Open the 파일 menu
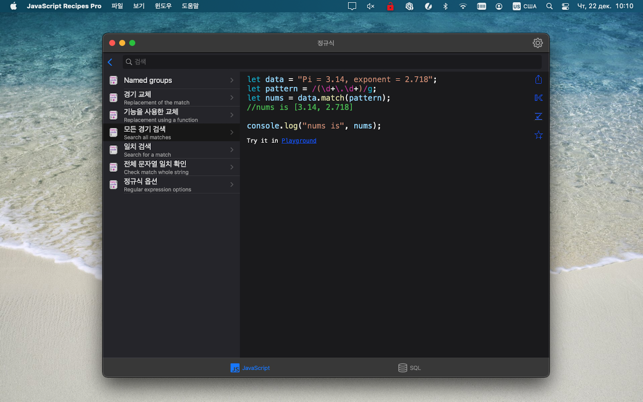This screenshot has width=643, height=402. [117, 6]
